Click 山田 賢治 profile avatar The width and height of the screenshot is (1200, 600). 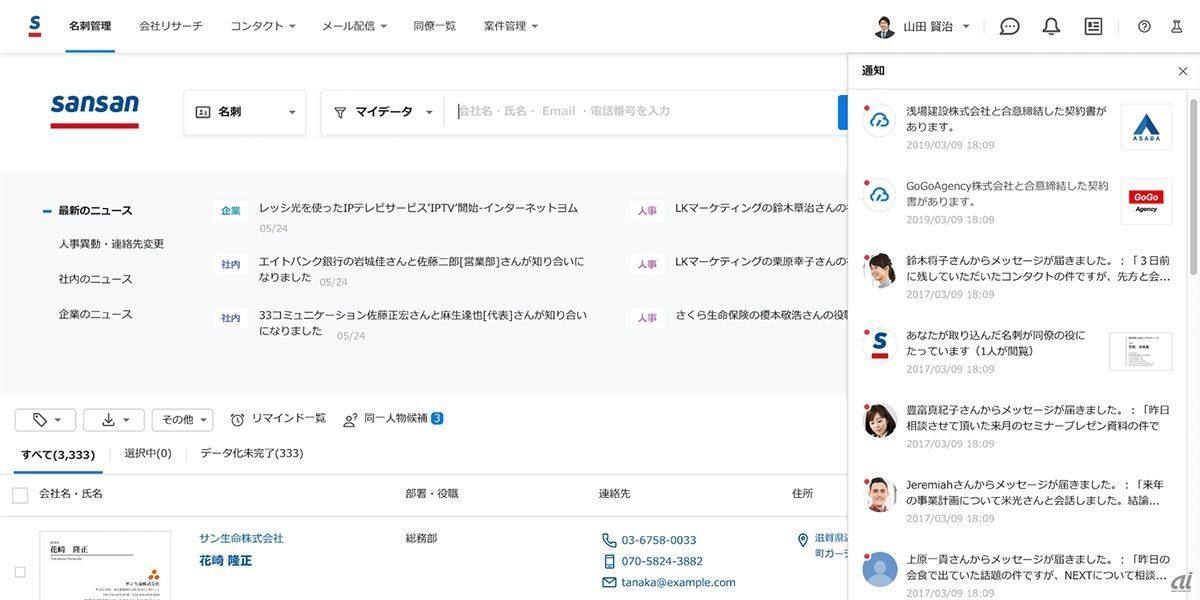(x=884, y=27)
